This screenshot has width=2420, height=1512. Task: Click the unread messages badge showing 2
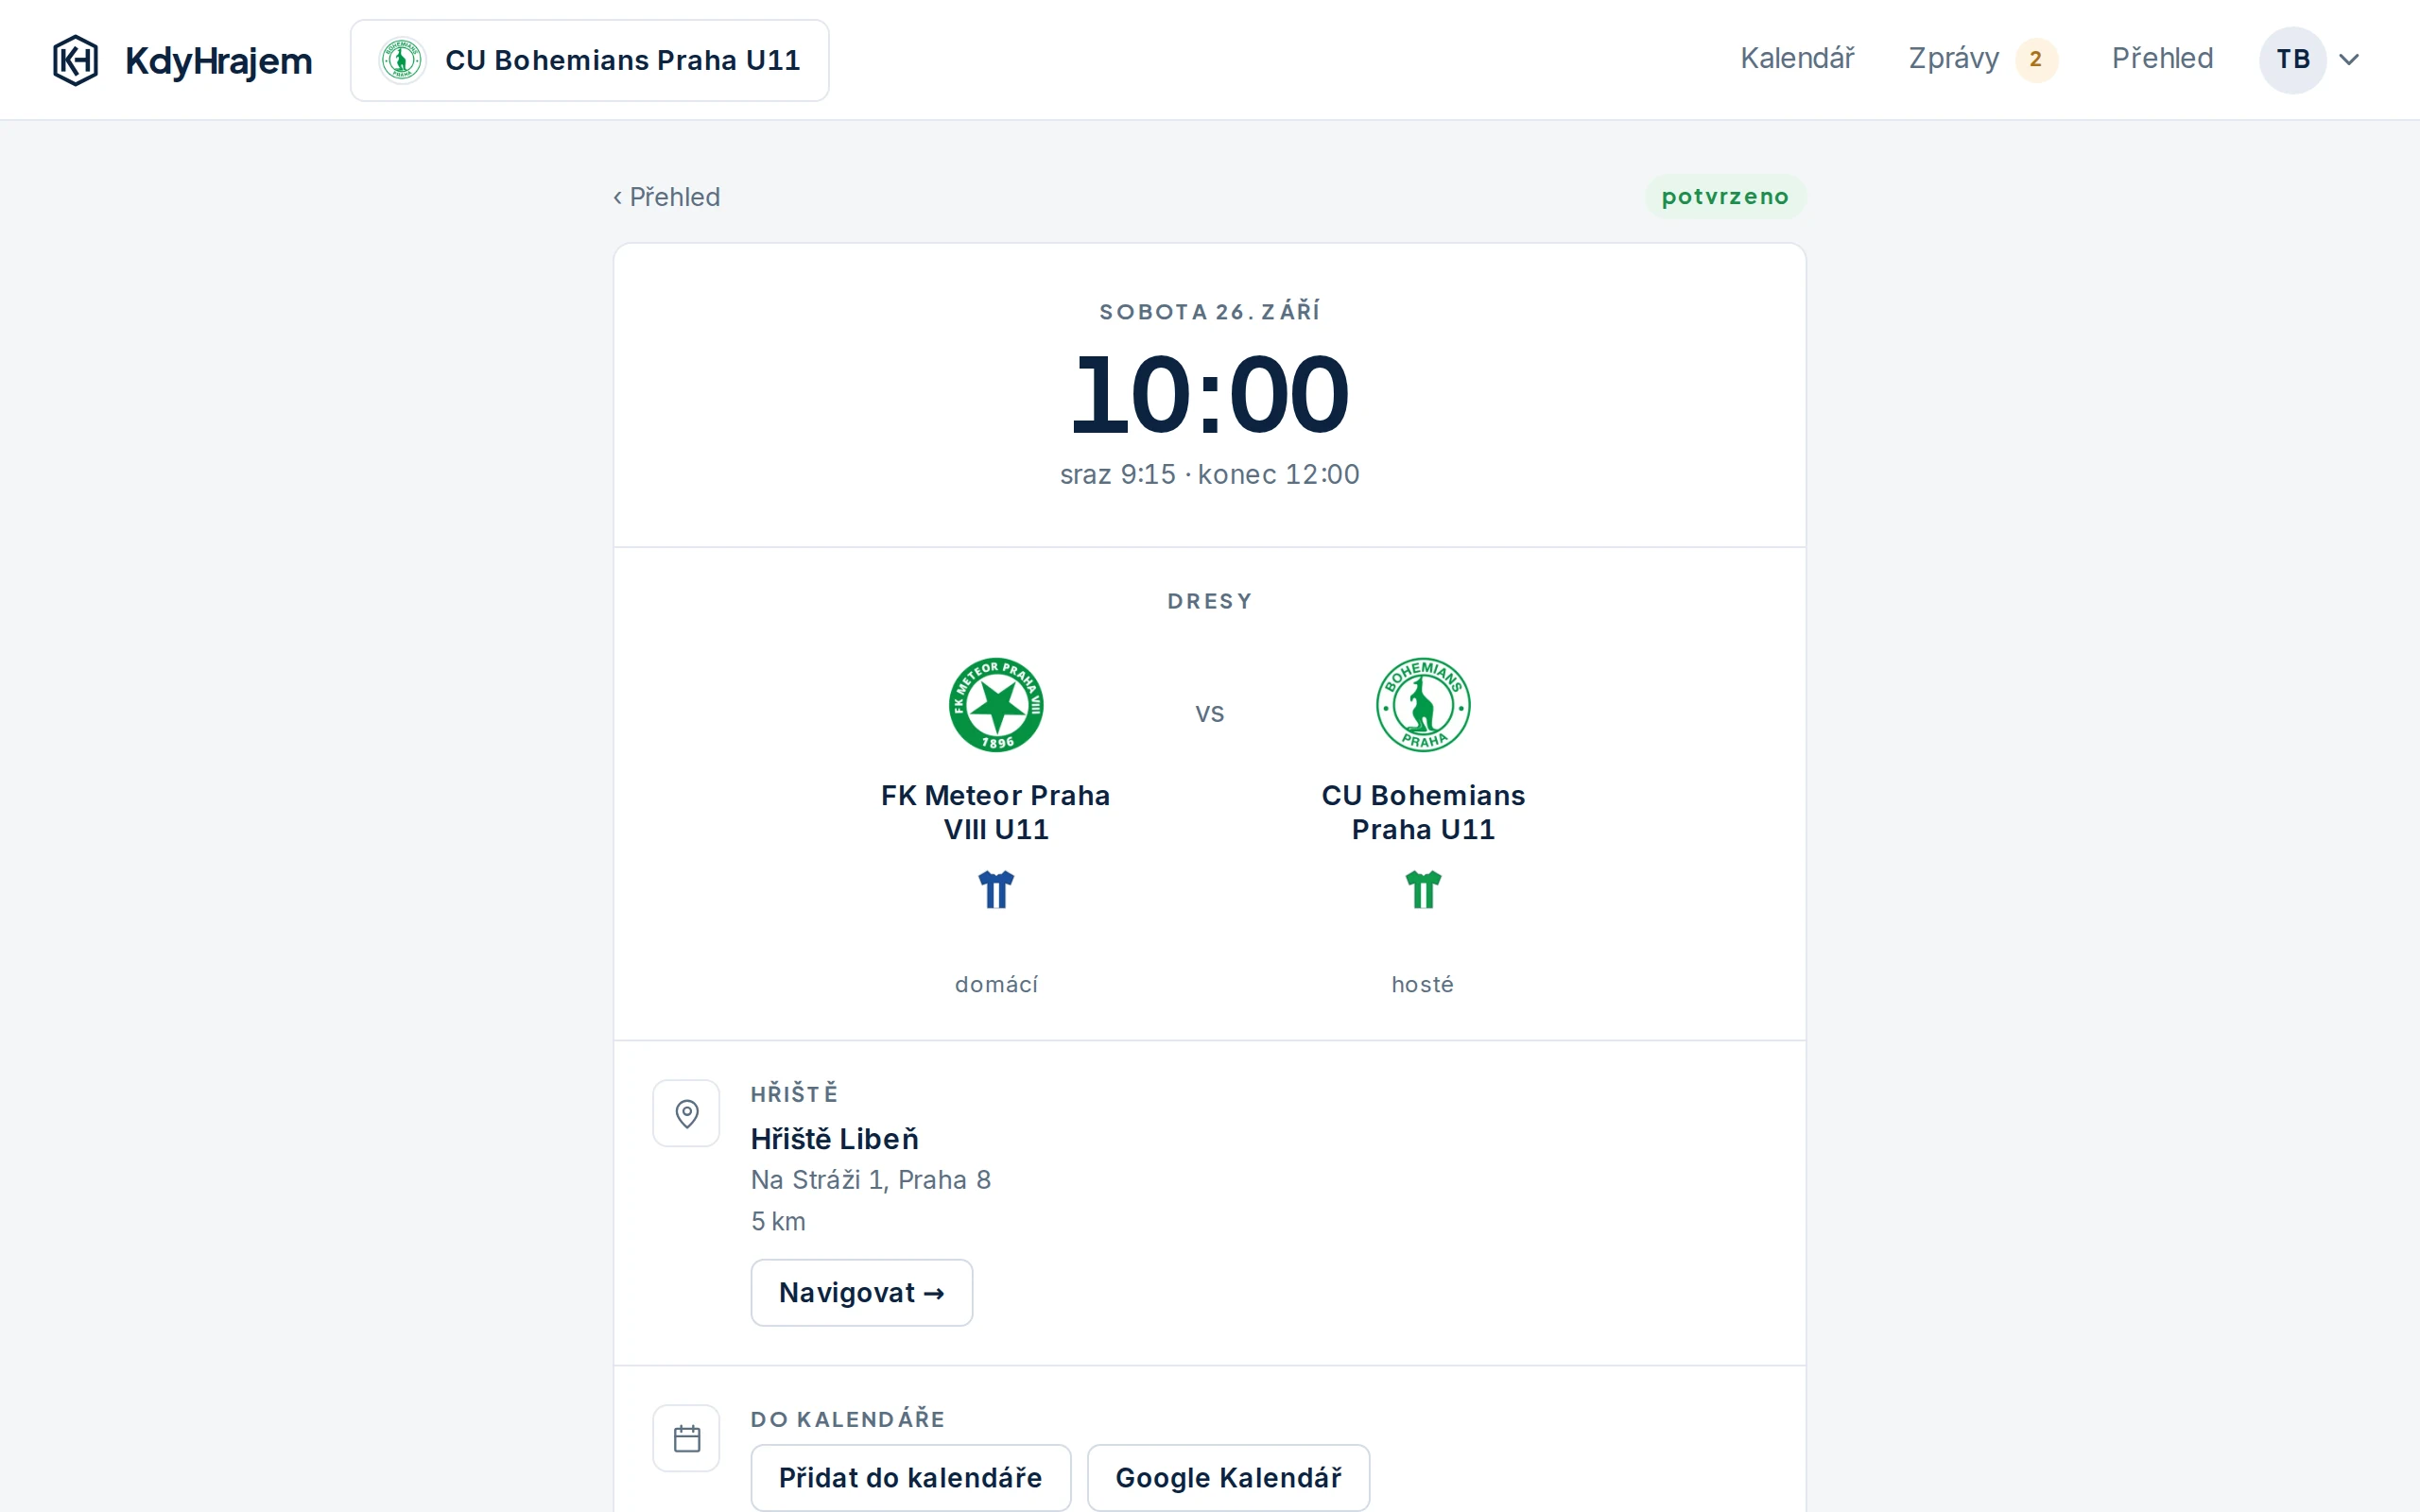(2036, 60)
